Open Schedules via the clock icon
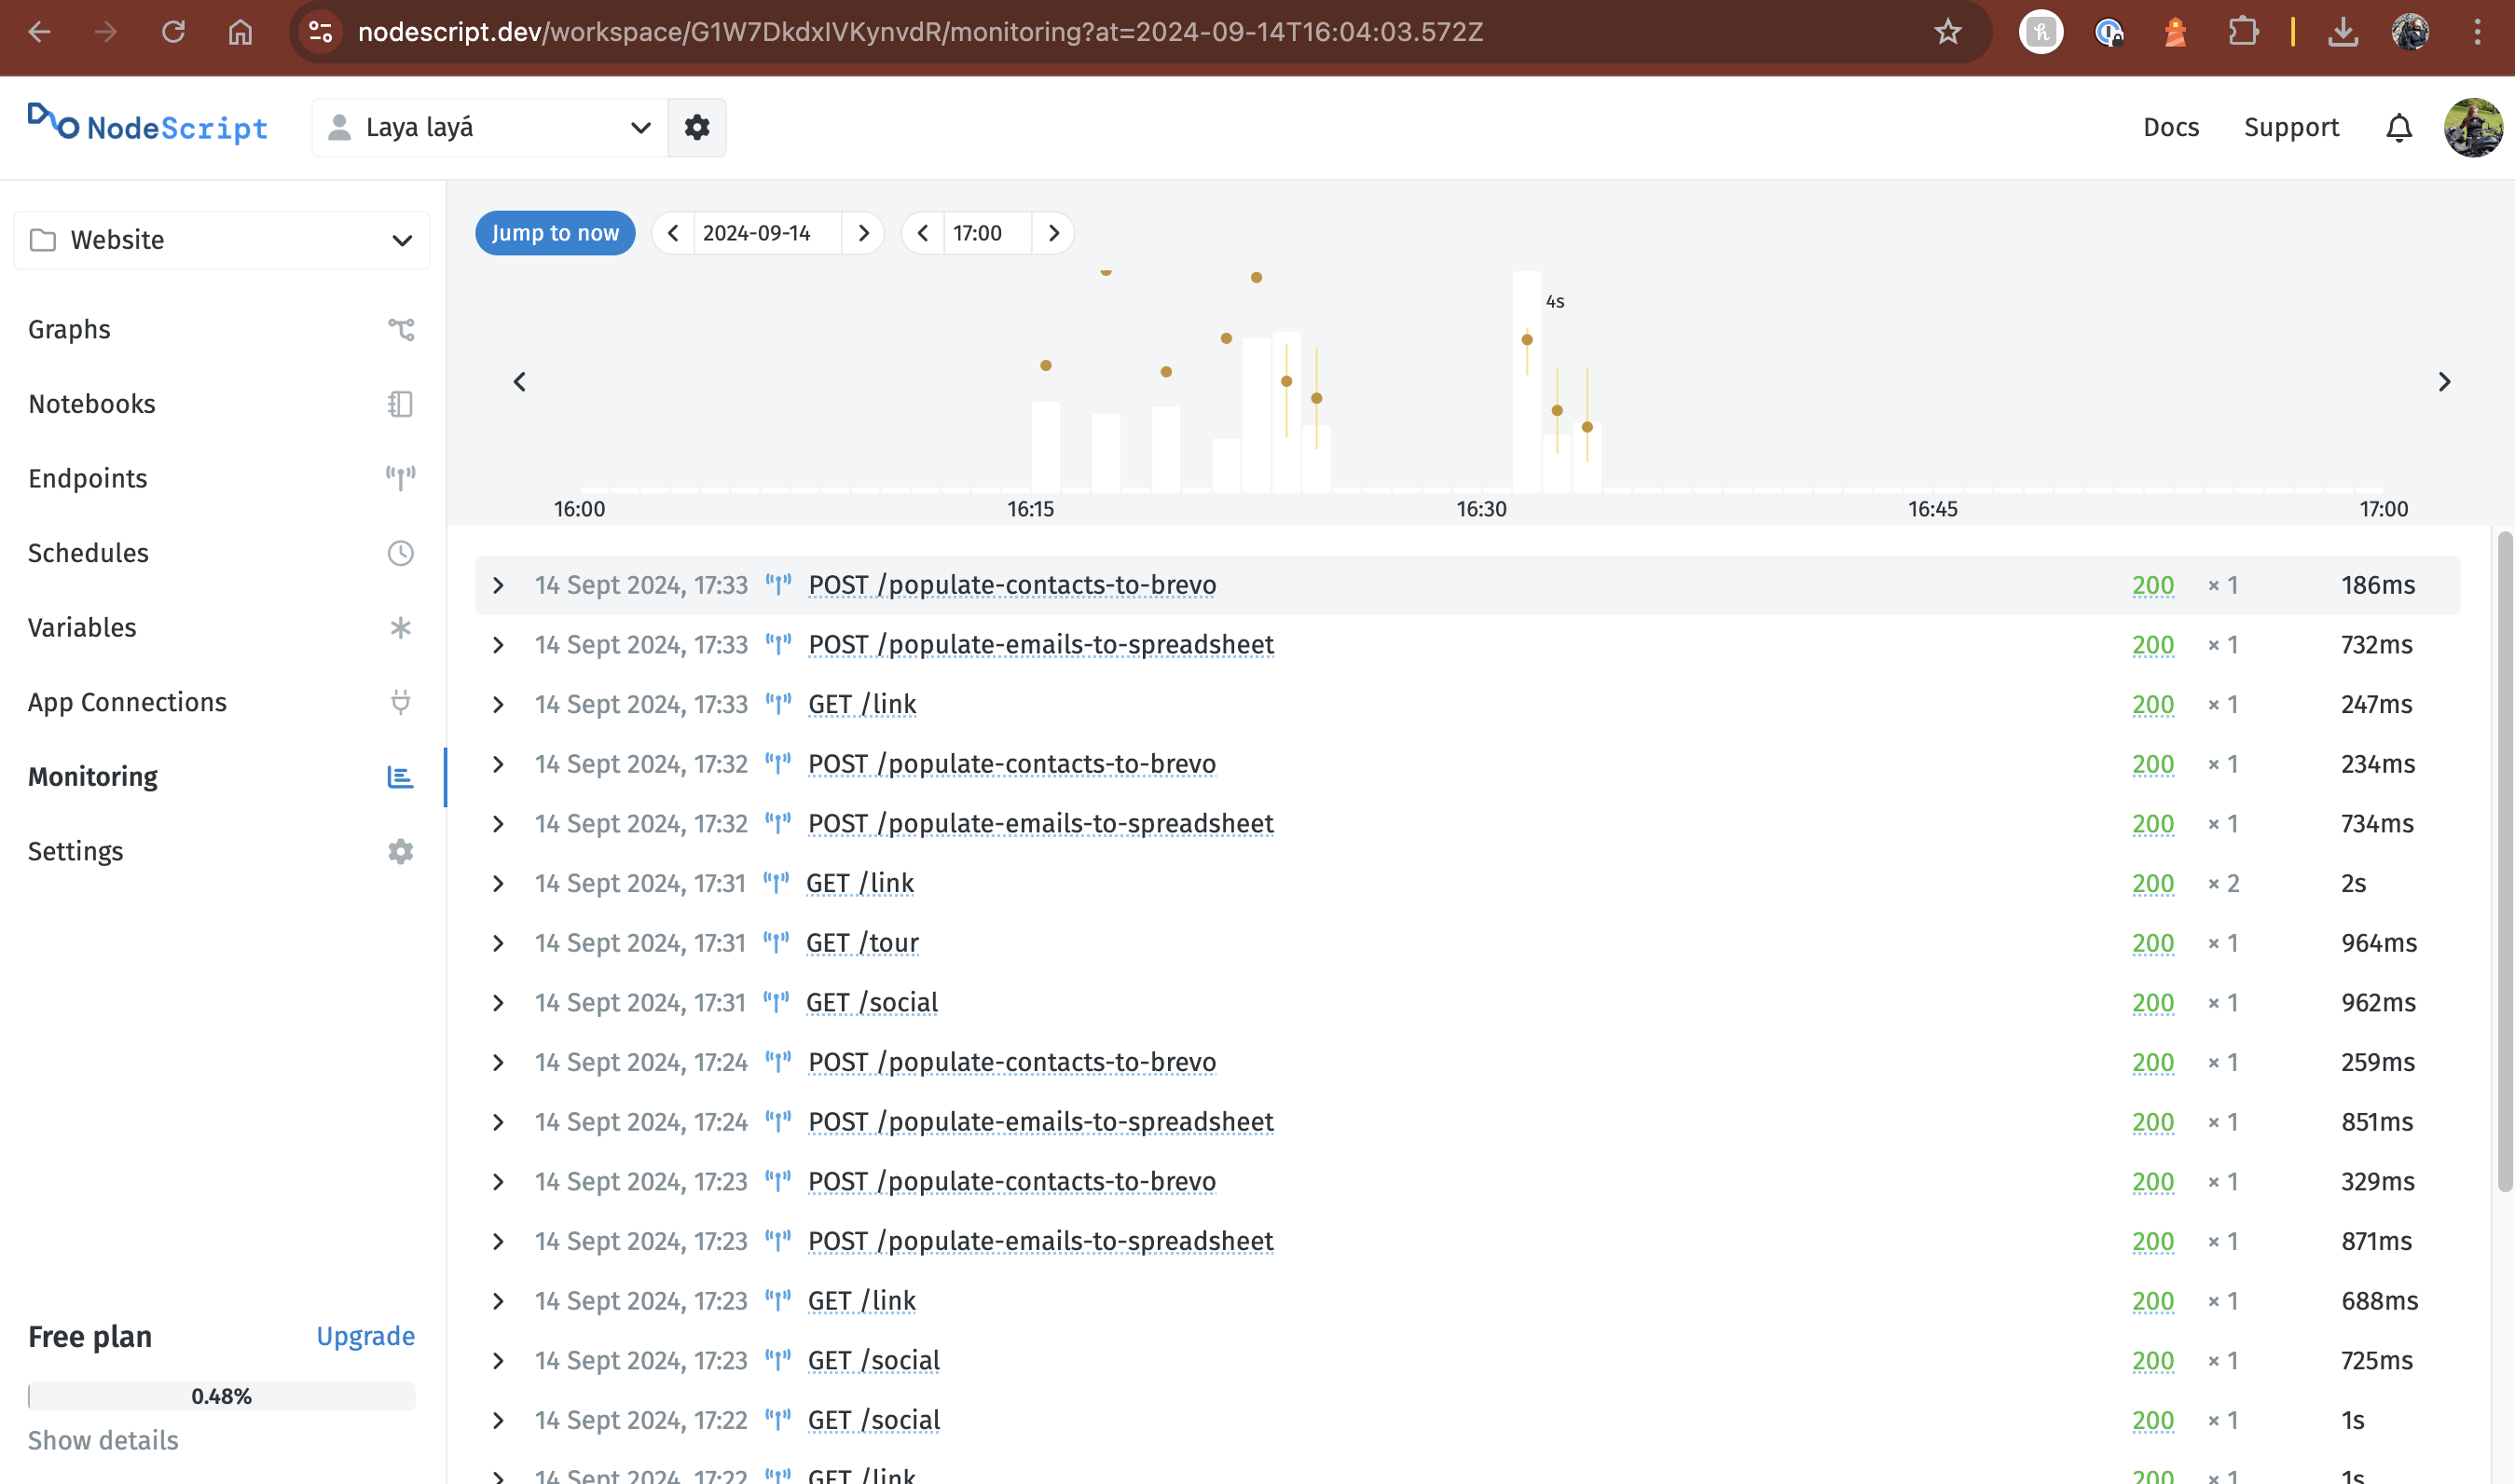Image resolution: width=2515 pixels, height=1484 pixels. click(400, 552)
